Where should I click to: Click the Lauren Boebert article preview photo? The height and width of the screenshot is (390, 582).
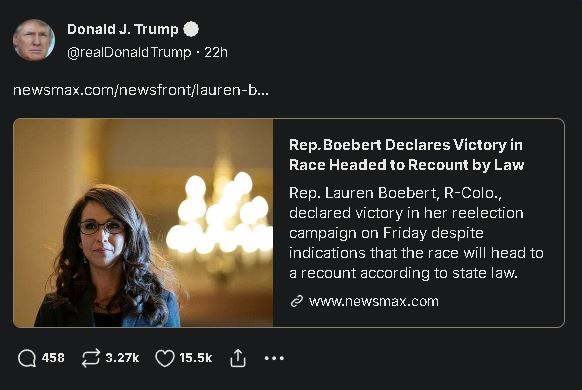pos(143,223)
